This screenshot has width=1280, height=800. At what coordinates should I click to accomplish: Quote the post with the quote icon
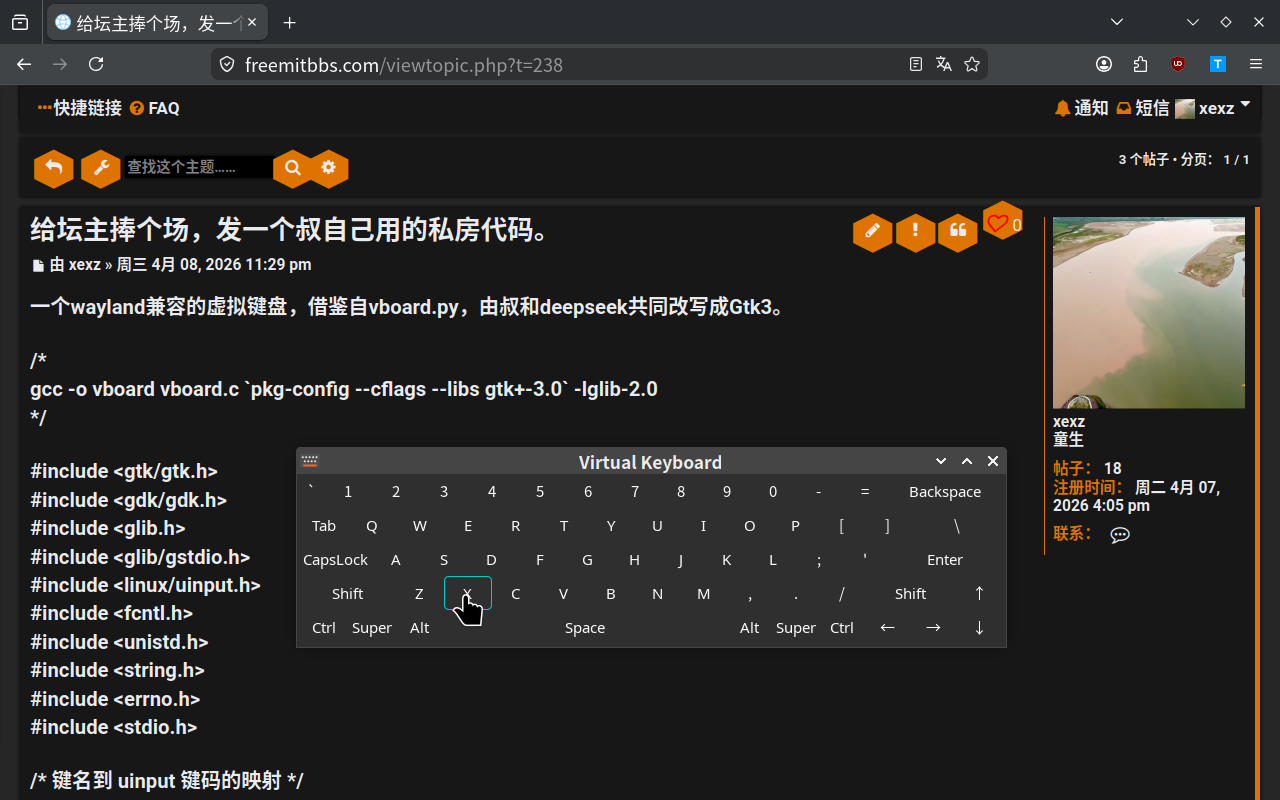pyautogui.click(x=957, y=232)
